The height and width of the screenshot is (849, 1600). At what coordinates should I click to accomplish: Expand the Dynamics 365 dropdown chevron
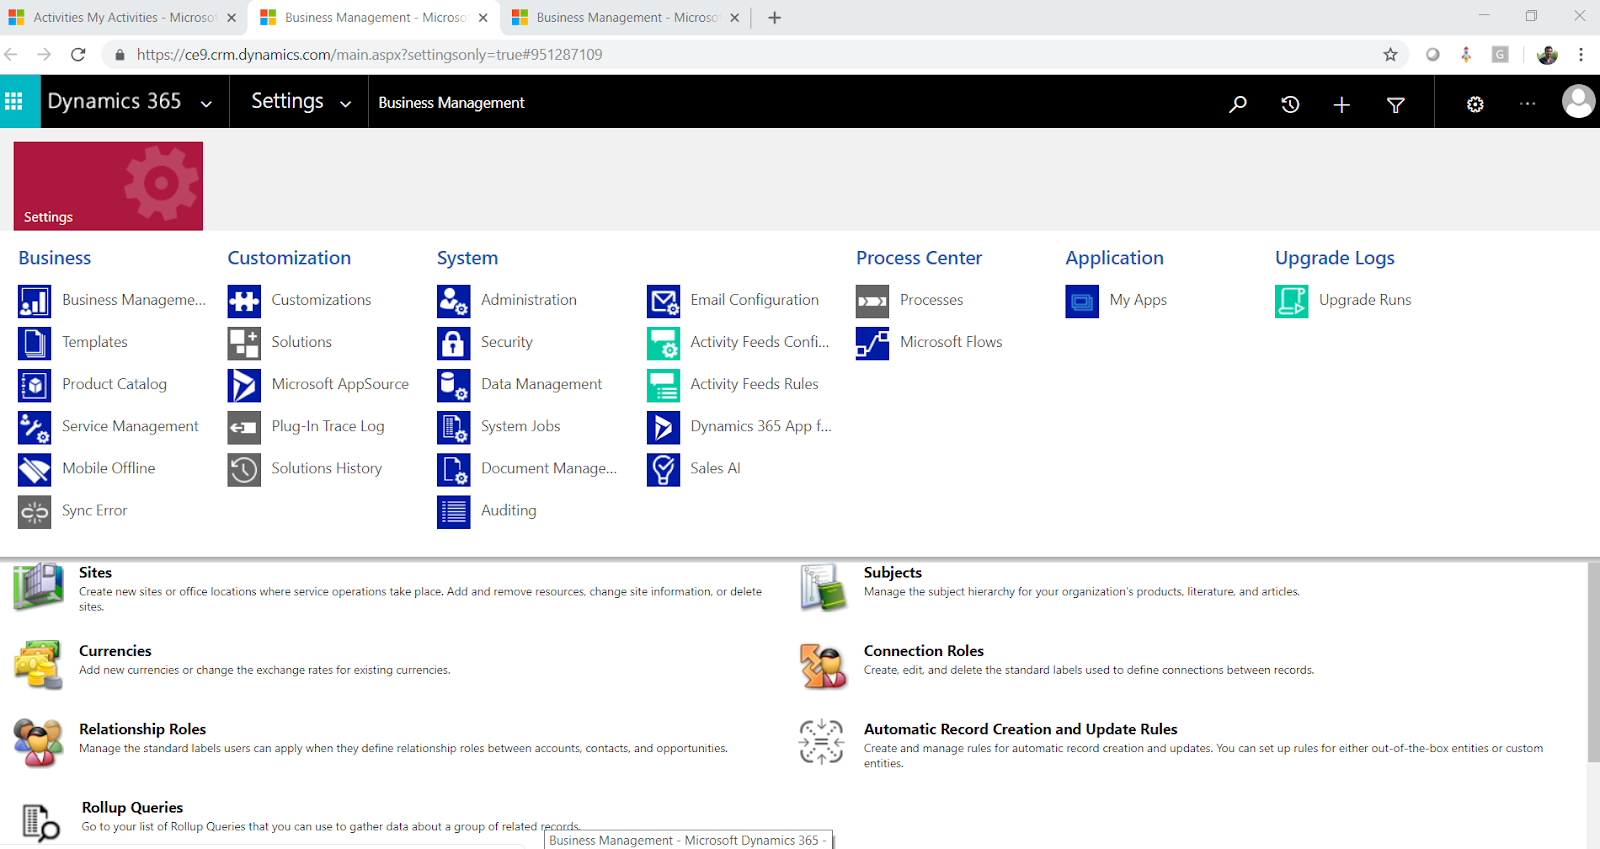pos(206,104)
